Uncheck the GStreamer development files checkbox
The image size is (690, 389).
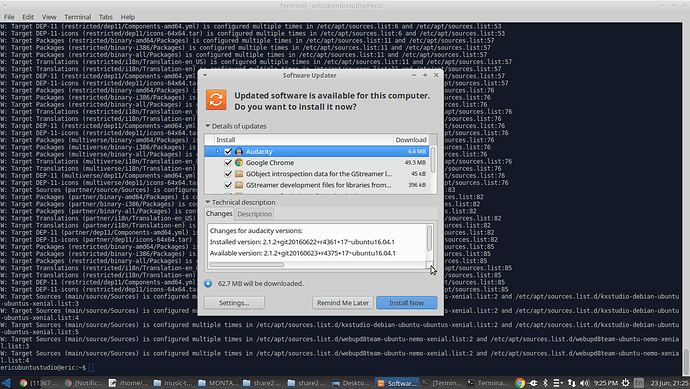(x=228, y=185)
